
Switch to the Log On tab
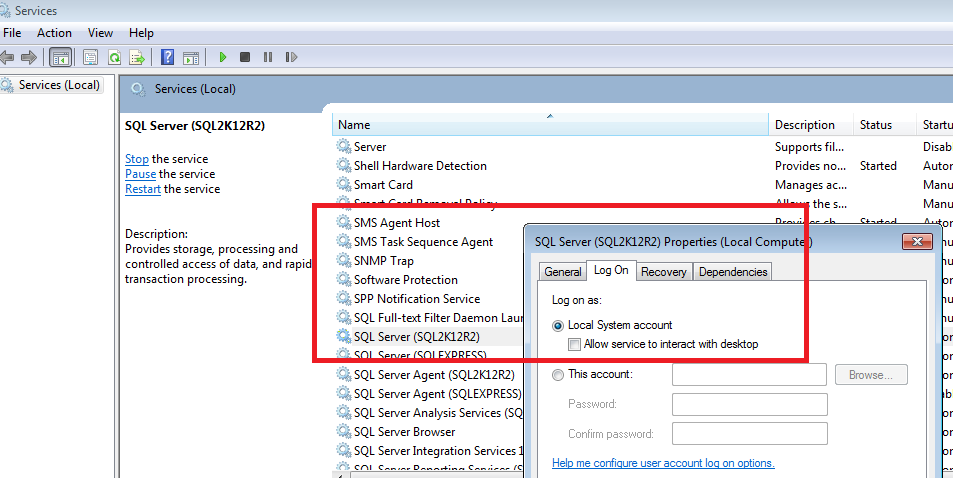click(x=611, y=270)
